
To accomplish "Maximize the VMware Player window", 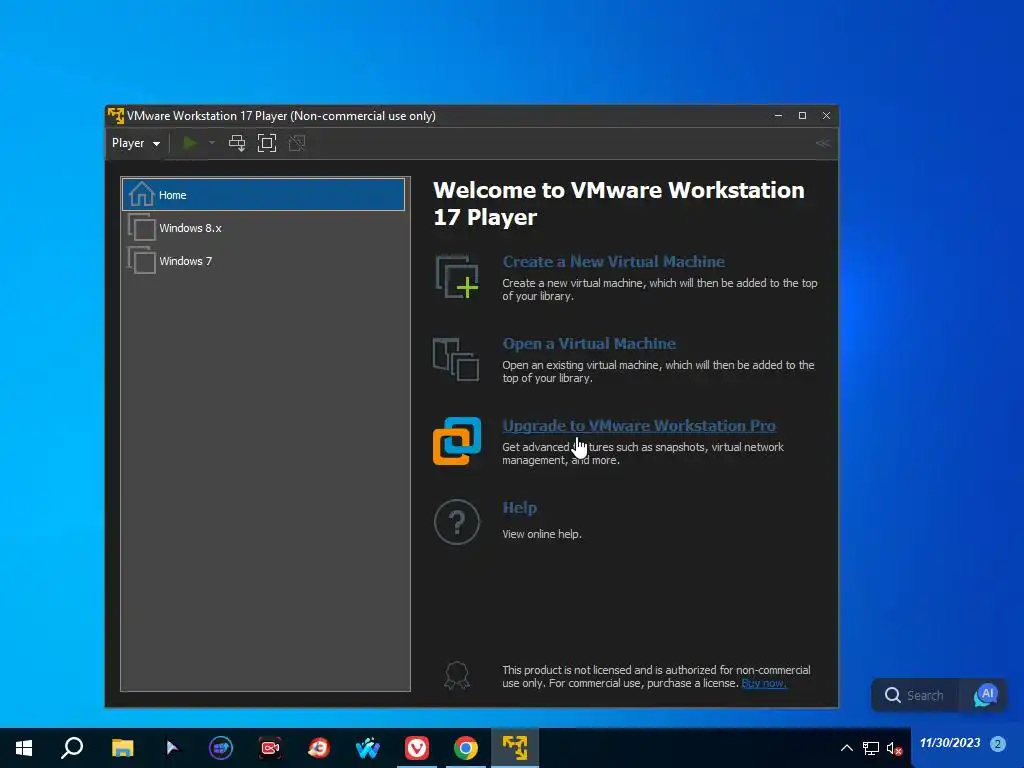I will click(802, 116).
